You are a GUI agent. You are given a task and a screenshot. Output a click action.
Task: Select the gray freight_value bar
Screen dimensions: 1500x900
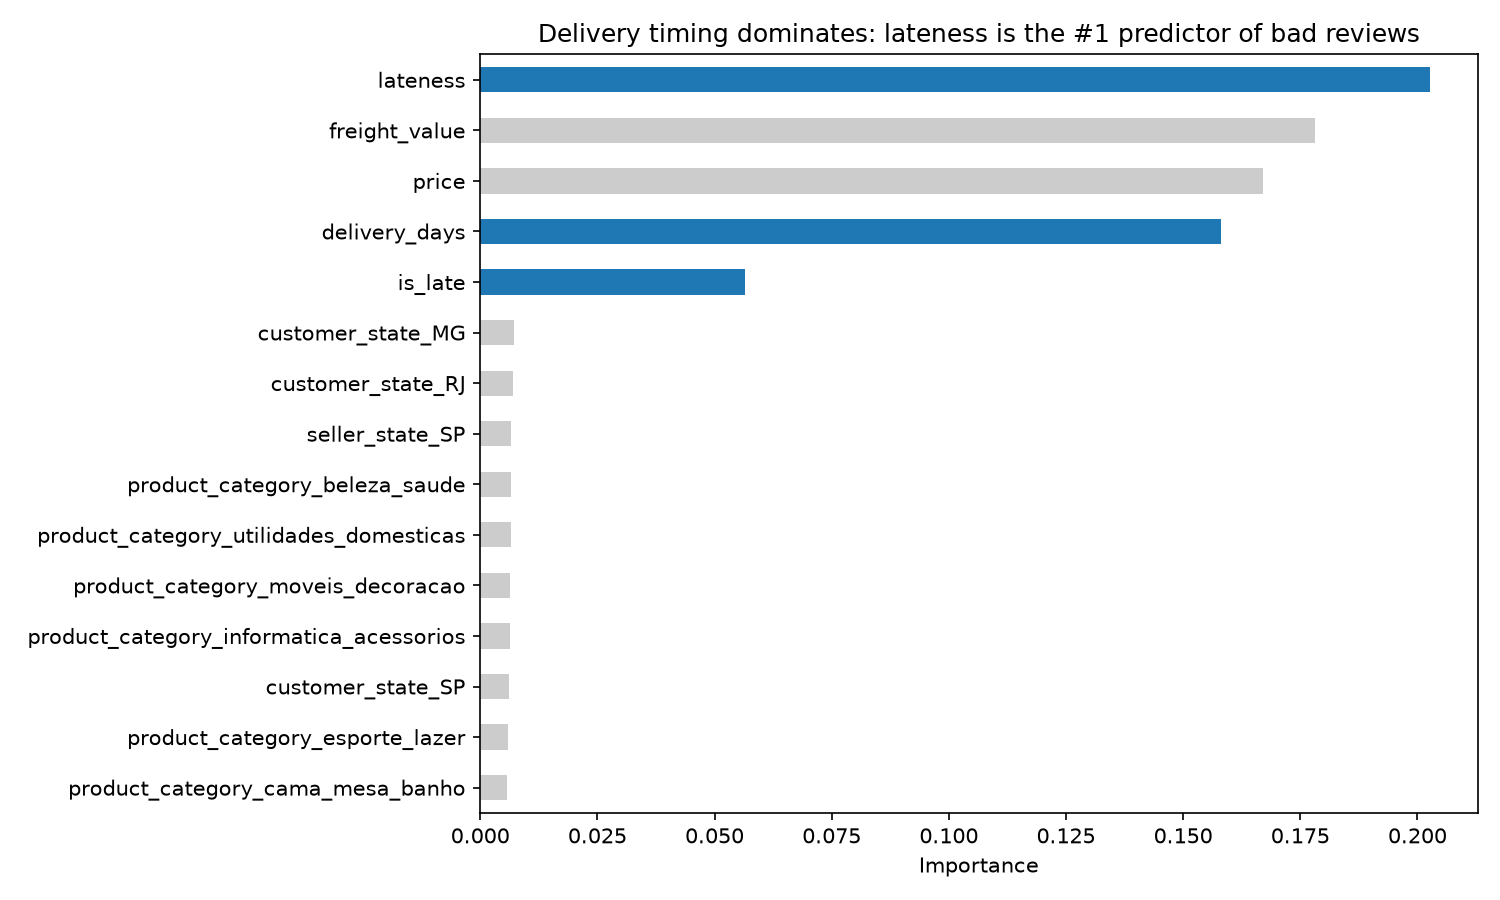tap(897, 131)
